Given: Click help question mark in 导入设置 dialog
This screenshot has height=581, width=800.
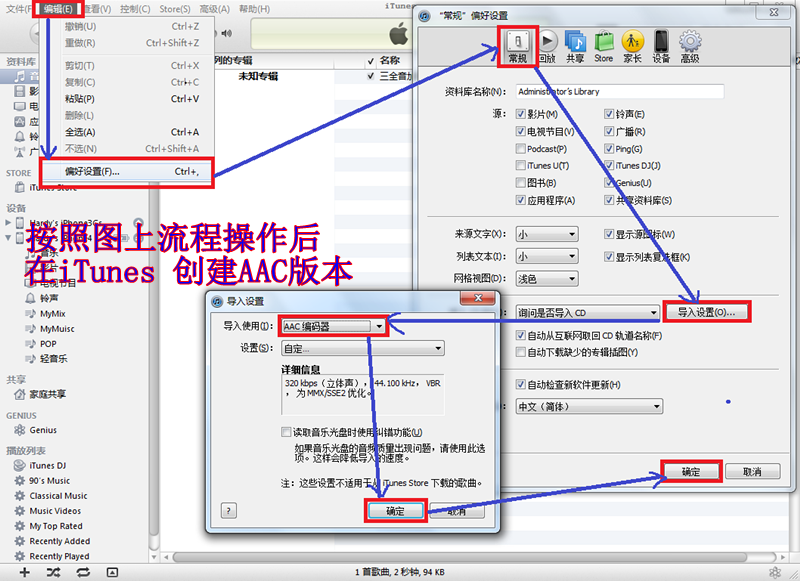Looking at the screenshot, I should tap(229, 511).
